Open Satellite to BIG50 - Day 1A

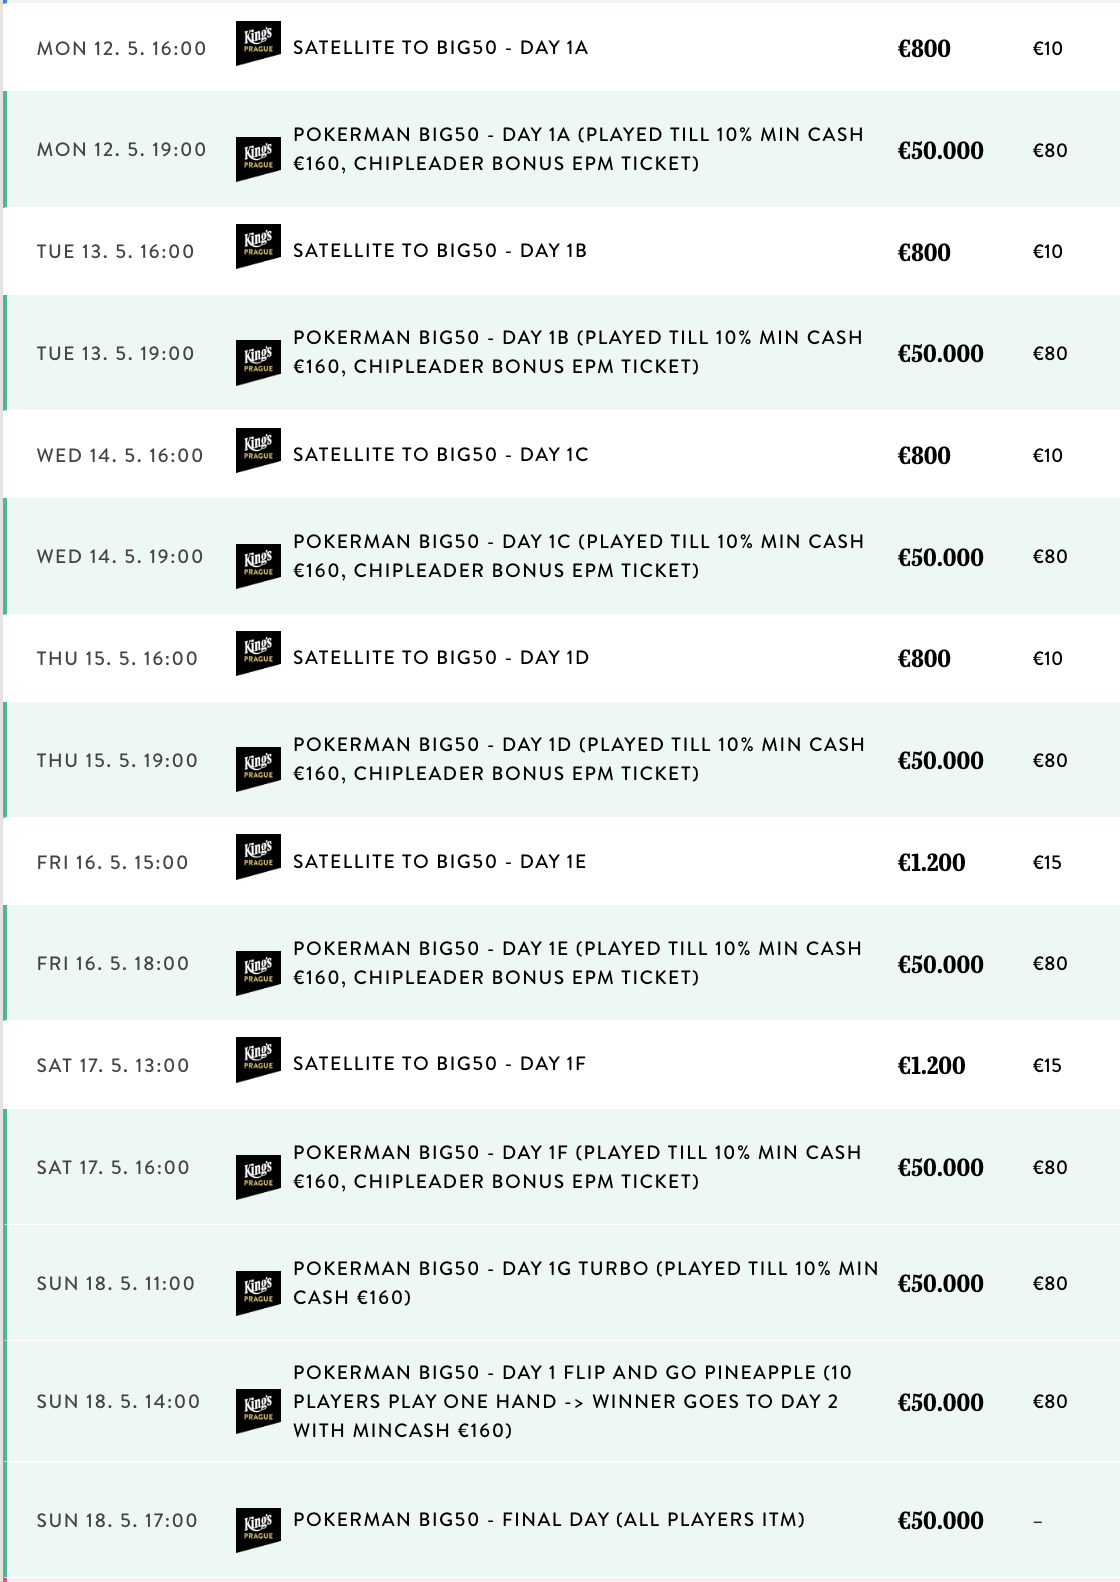pos(440,48)
